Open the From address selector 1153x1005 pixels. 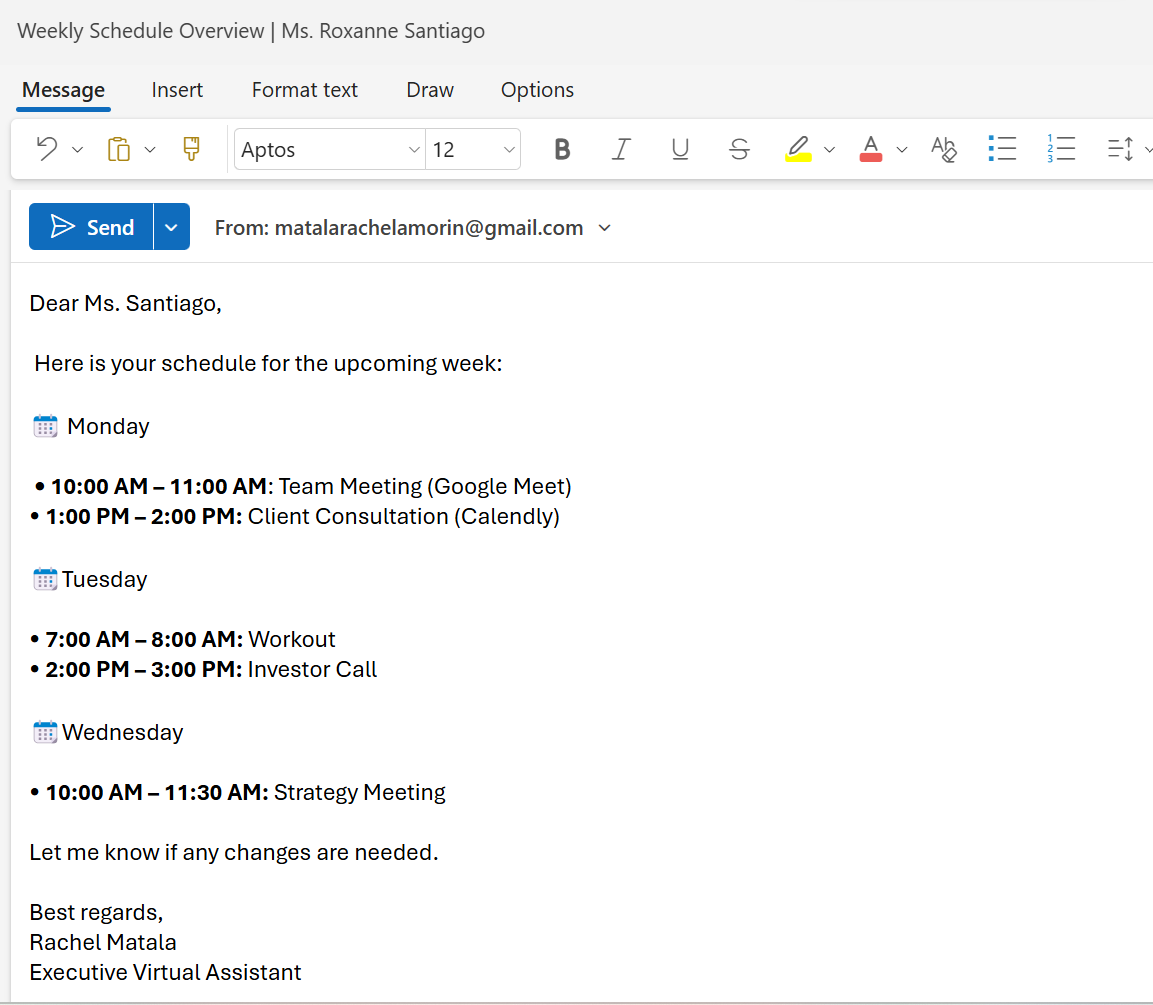(x=412, y=228)
